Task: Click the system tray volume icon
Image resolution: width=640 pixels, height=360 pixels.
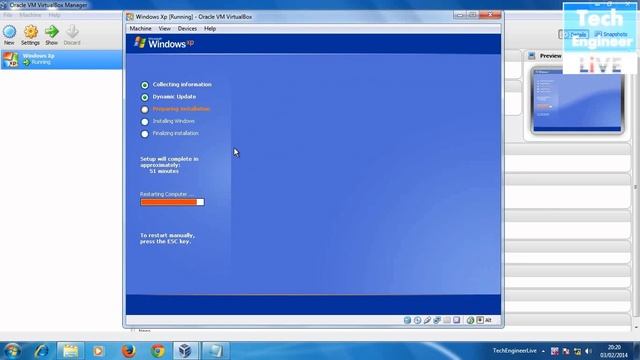Action: point(588,351)
